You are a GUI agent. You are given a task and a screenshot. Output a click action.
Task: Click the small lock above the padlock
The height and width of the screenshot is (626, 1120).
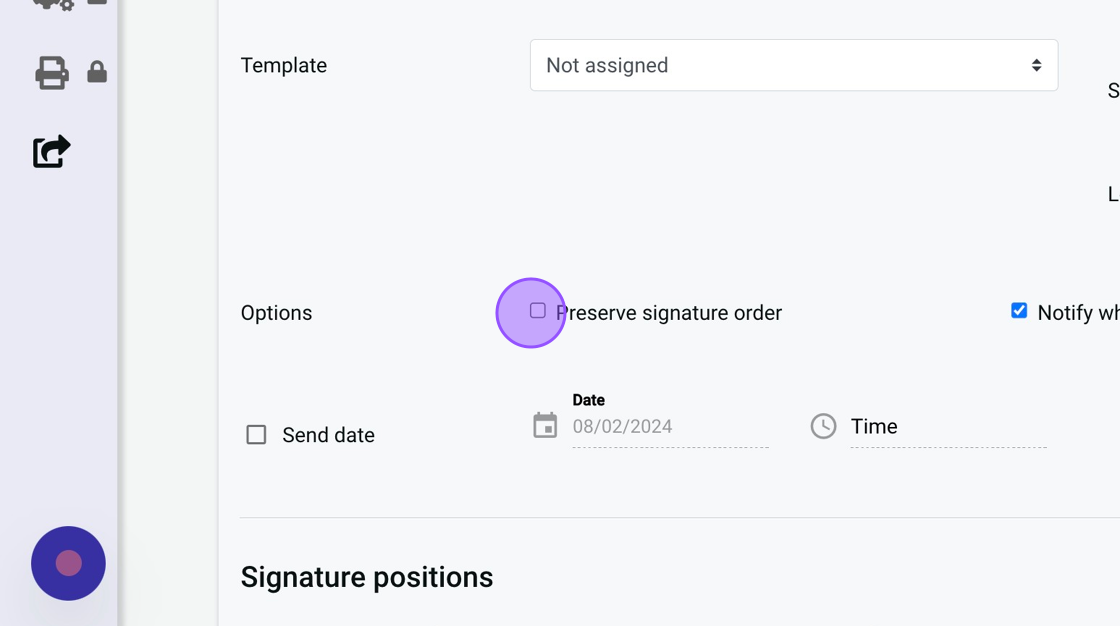click(x=97, y=3)
